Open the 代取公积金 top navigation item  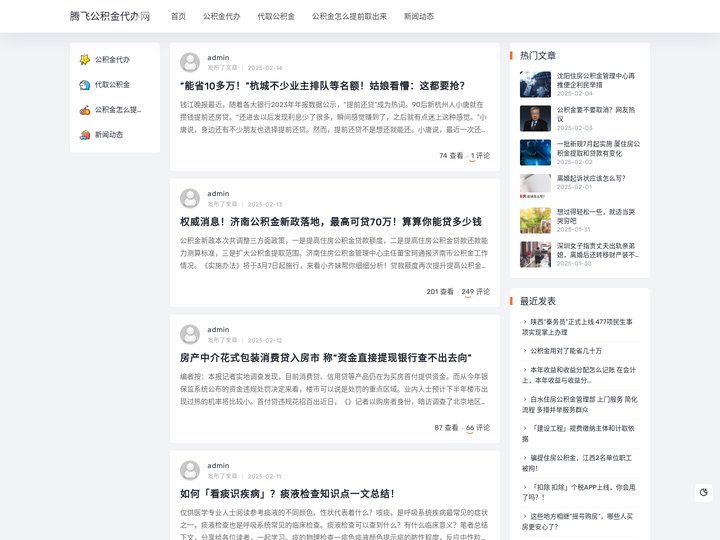coord(276,17)
